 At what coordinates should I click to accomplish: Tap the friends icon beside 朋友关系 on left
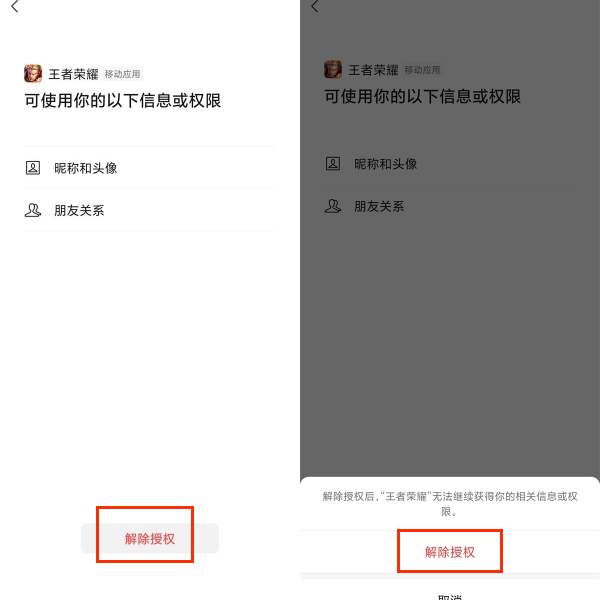(x=33, y=210)
